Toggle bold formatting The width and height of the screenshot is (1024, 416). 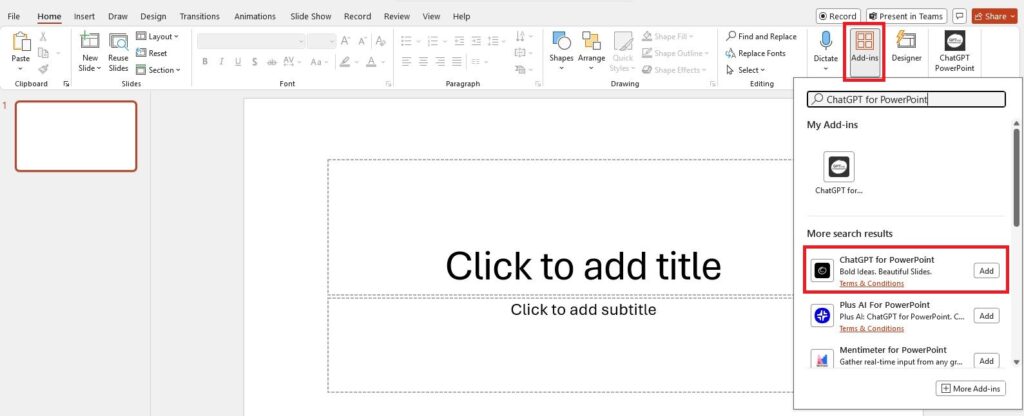(x=205, y=62)
